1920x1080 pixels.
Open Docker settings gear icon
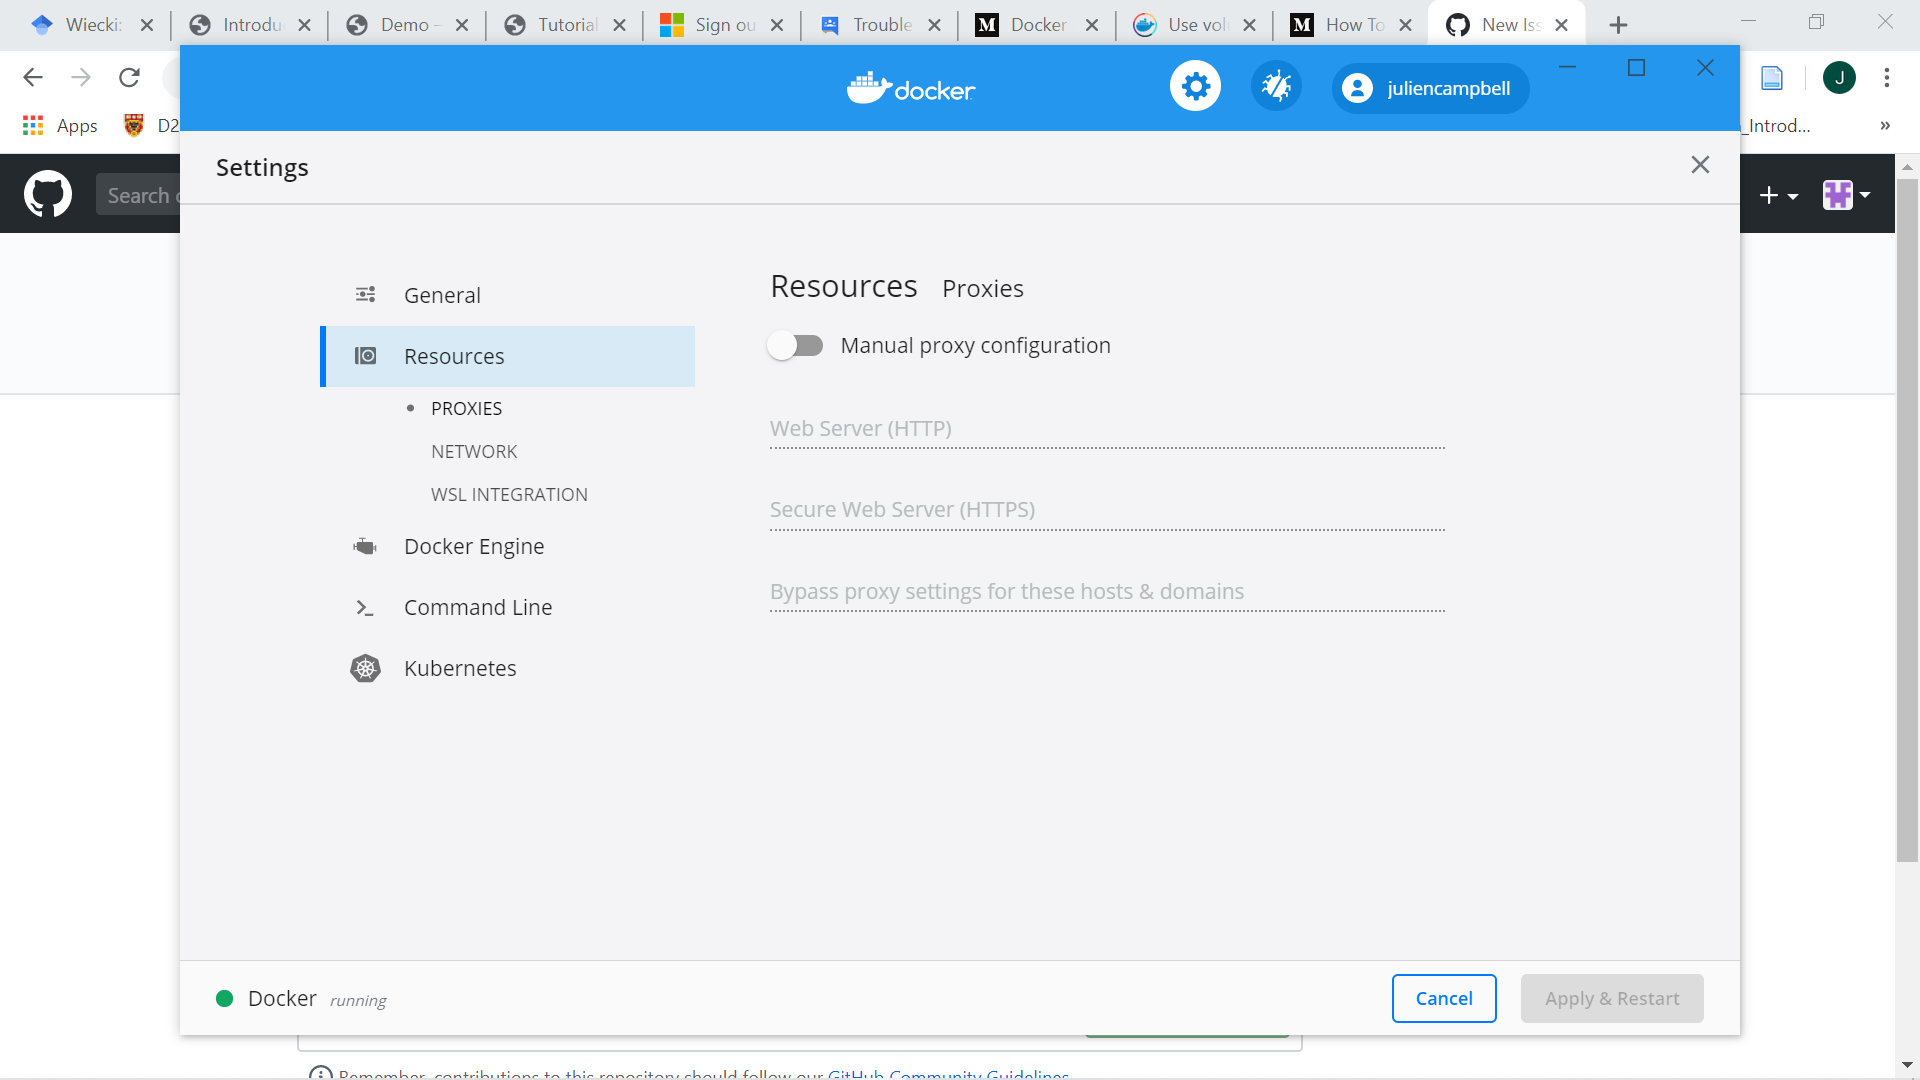pyautogui.click(x=1195, y=86)
